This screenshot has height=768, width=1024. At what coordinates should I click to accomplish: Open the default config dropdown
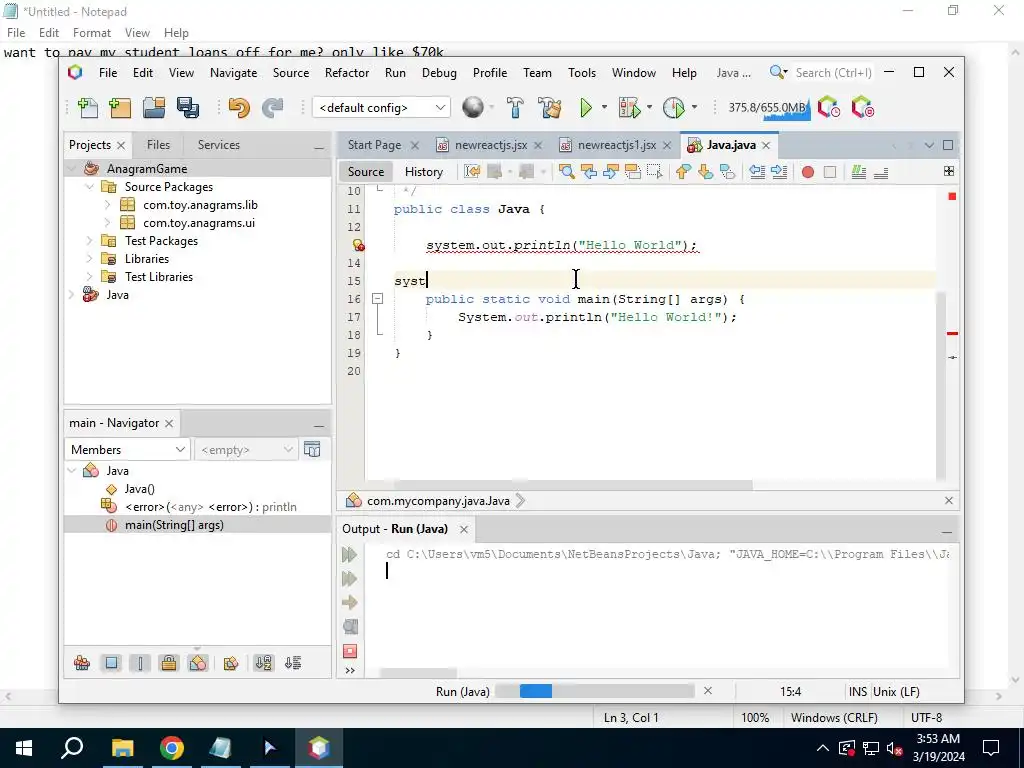[x=381, y=108]
